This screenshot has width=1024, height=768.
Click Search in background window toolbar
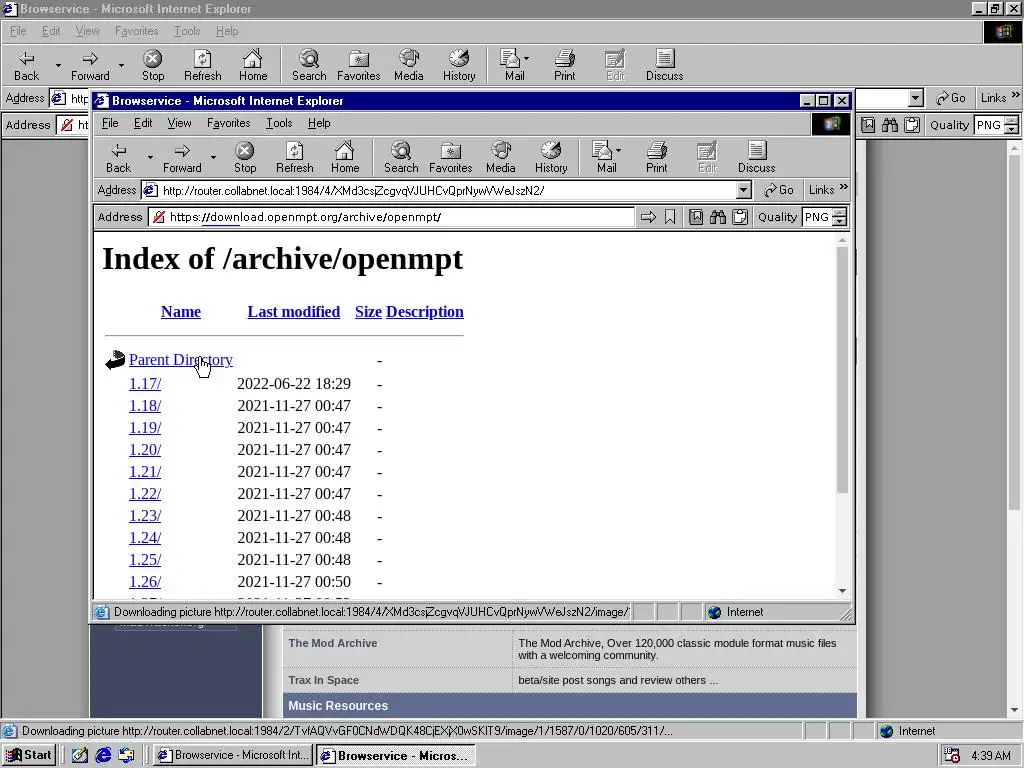pyautogui.click(x=309, y=65)
